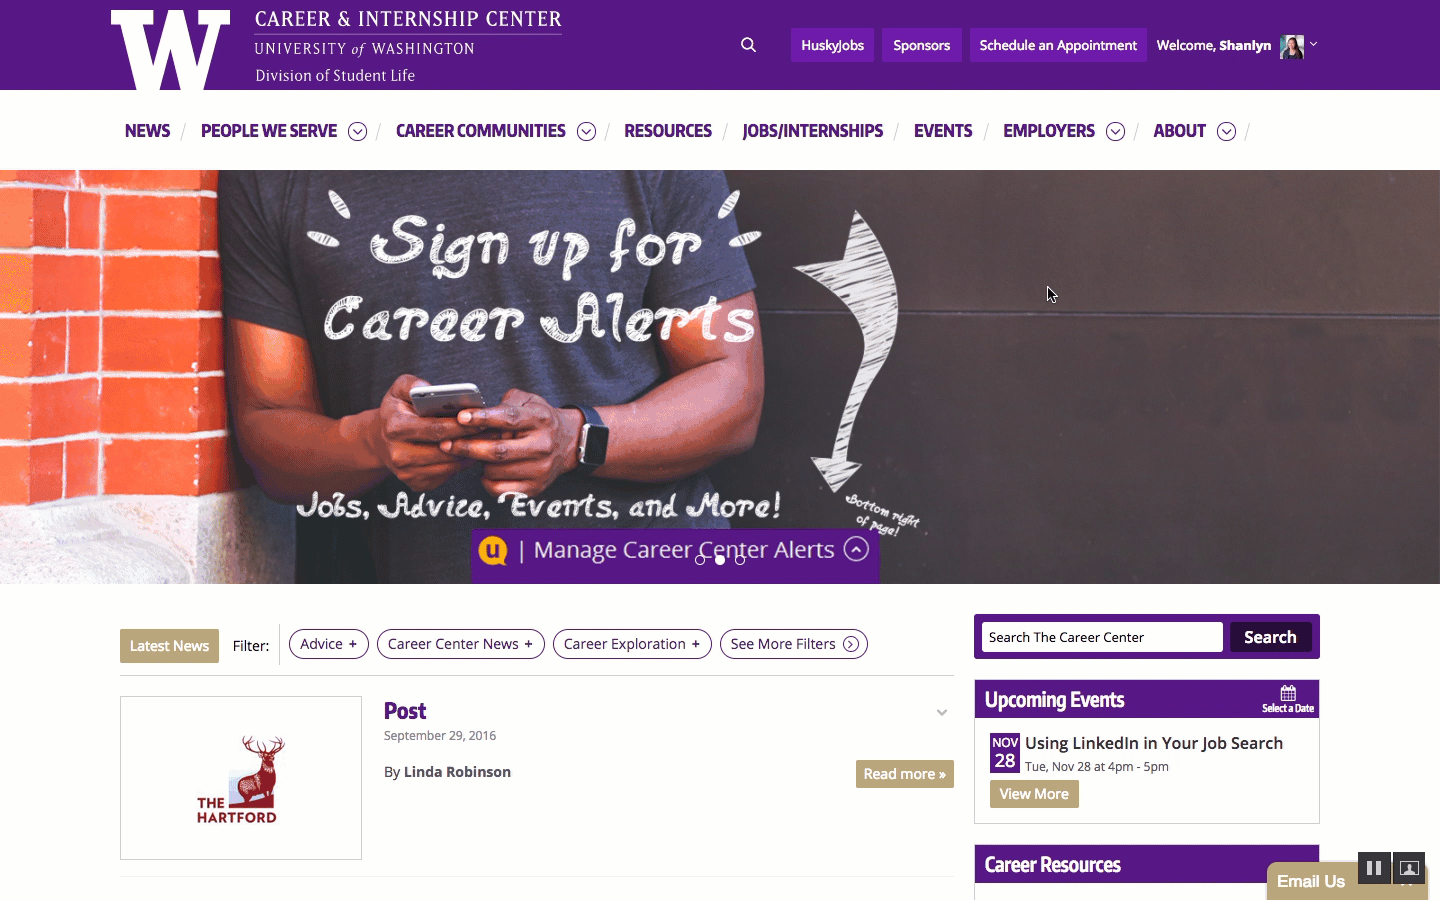Select the first carousel slide dot

(700, 560)
